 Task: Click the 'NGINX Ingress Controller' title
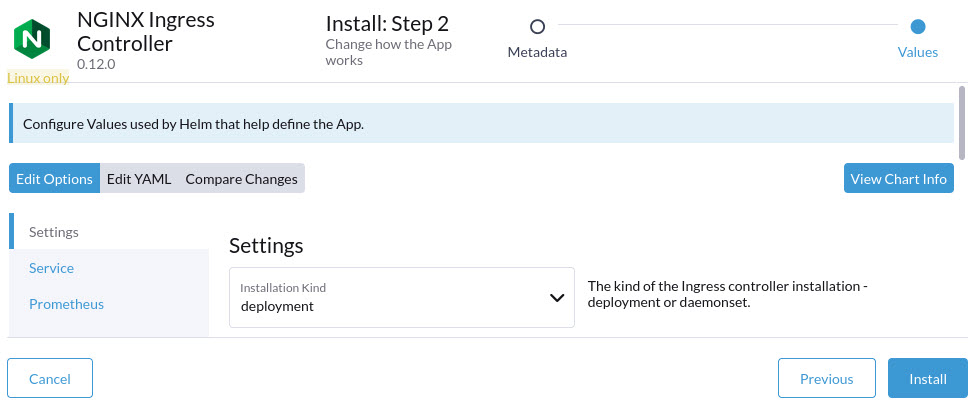point(146,32)
